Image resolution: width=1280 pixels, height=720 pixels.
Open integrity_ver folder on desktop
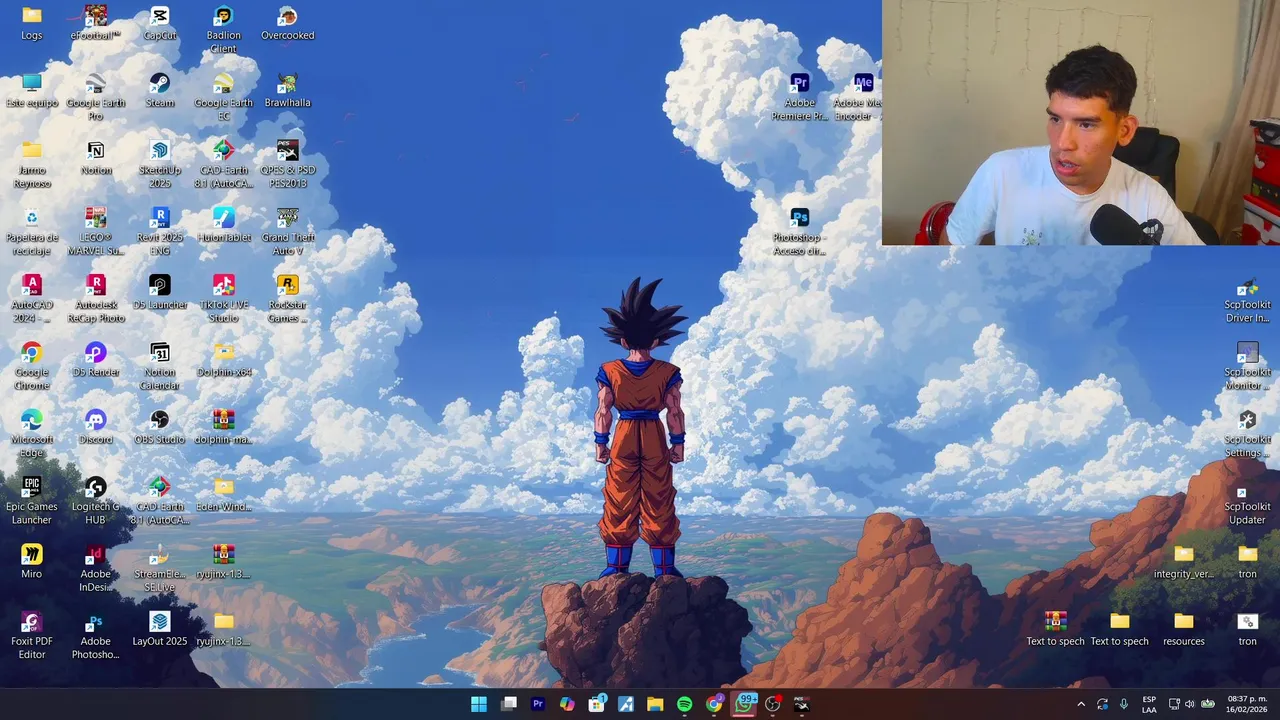(1184, 561)
